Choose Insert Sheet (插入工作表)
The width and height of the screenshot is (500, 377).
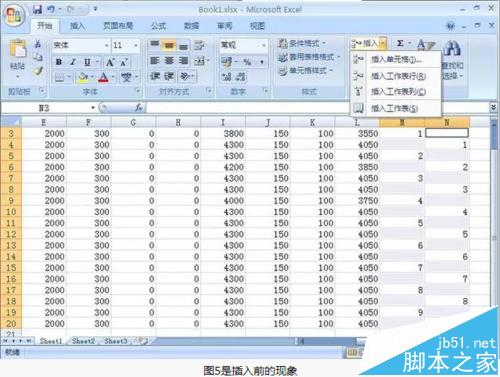[x=396, y=108]
